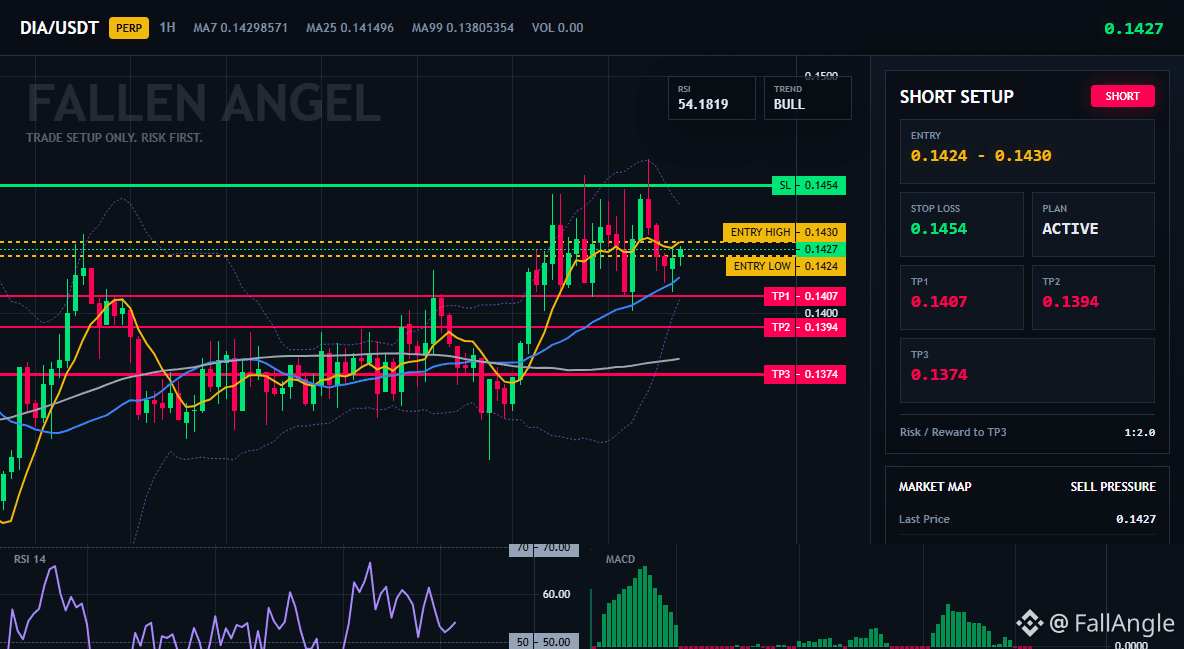Click the ENTRY LOW 0.1424 chart label
The image size is (1184, 649).
[785, 266]
